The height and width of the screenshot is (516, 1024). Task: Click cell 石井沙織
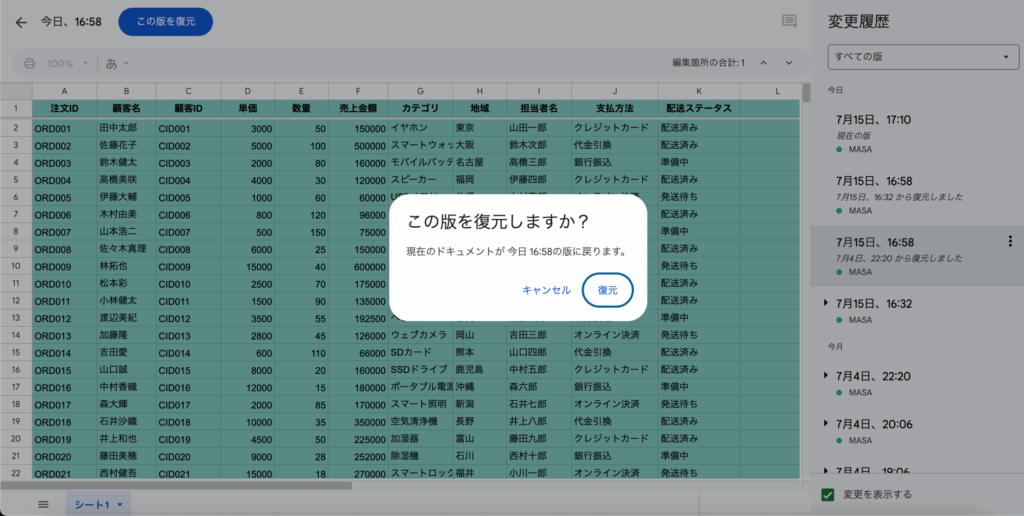click(x=126, y=421)
